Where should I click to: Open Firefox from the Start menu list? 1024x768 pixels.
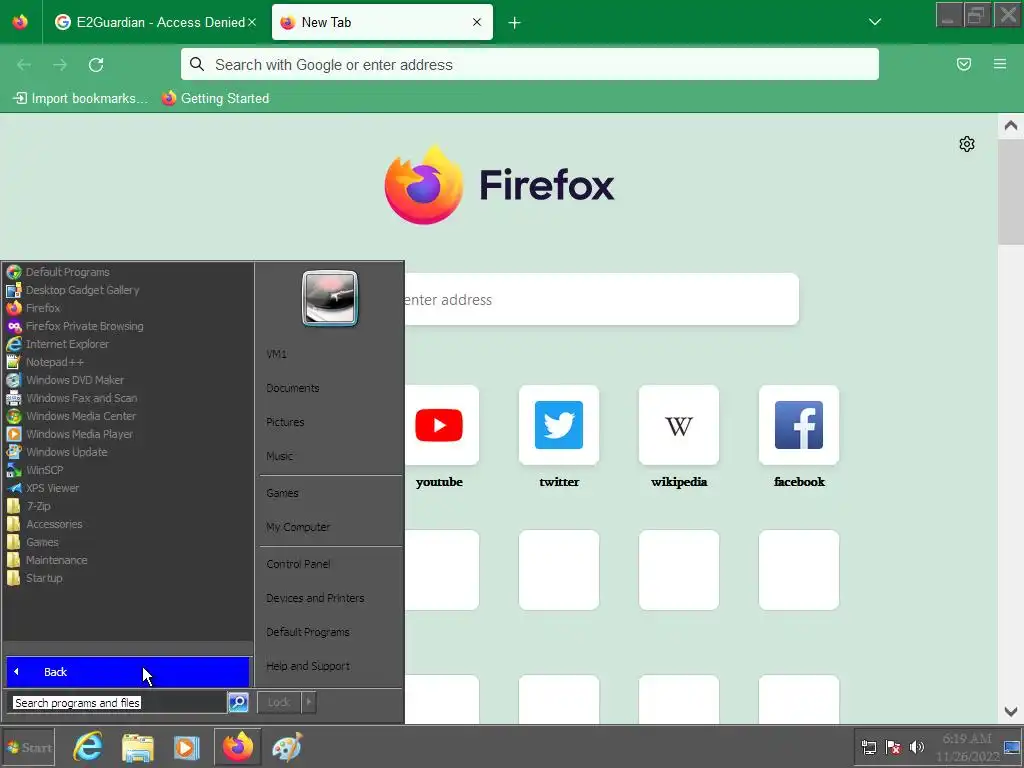click(43, 308)
